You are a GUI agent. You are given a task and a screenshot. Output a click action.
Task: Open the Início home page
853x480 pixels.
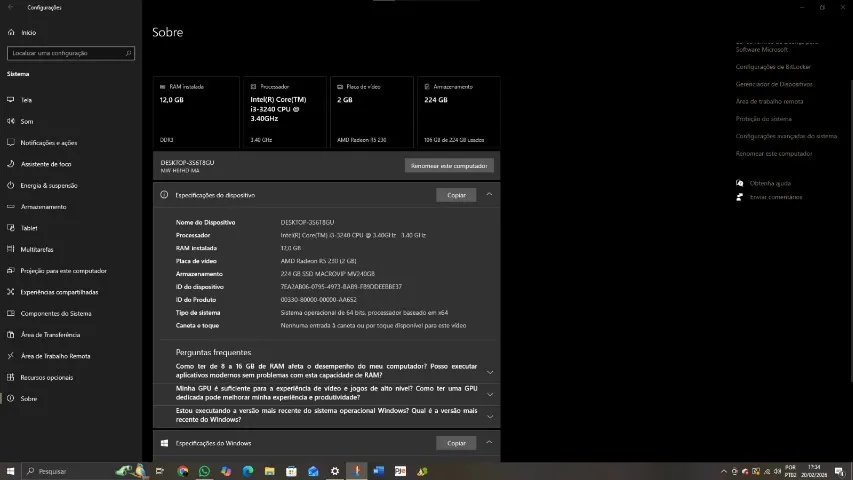(28, 32)
